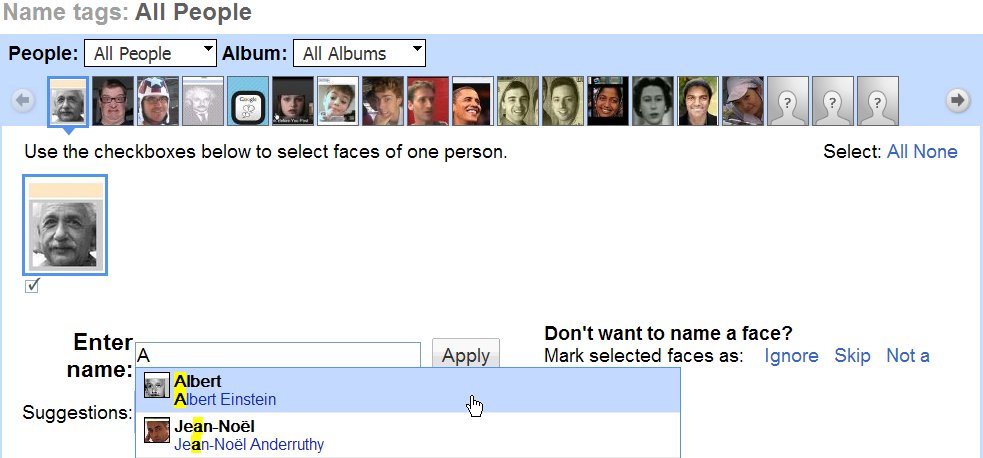Select face wearing stars-and-stripes helmet
Image resolution: width=983 pixels, height=458 pixels.
[x=157, y=101]
